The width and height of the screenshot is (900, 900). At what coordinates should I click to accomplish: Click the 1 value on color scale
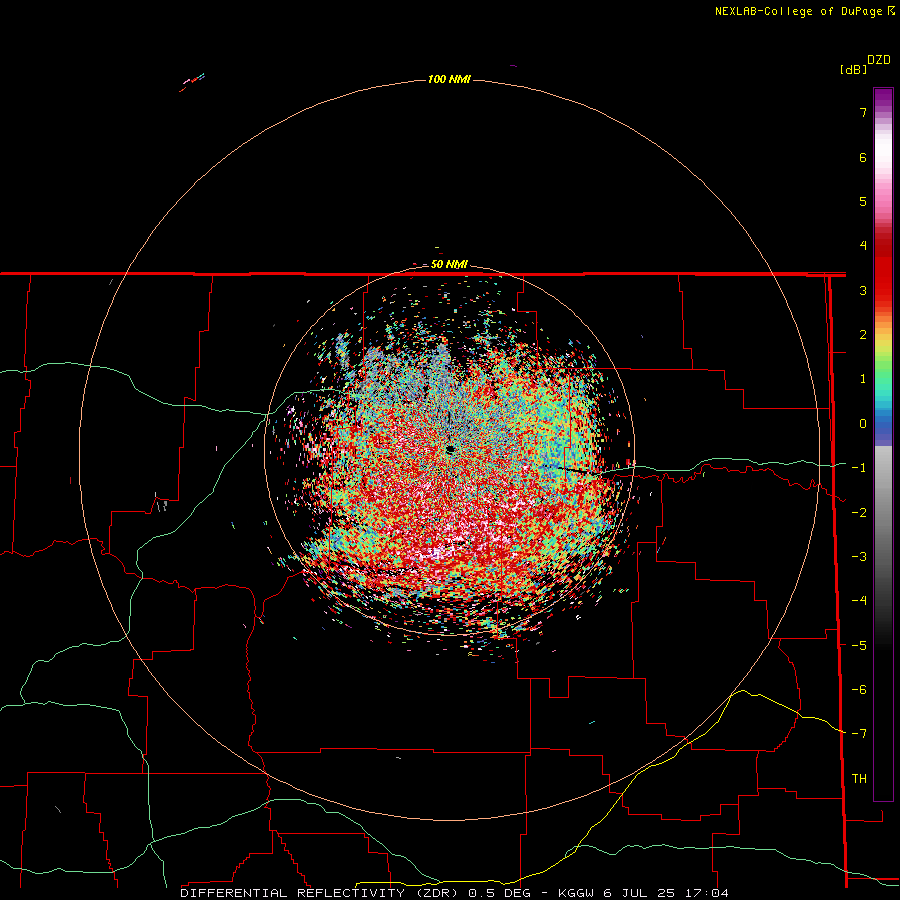(x=863, y=379)
